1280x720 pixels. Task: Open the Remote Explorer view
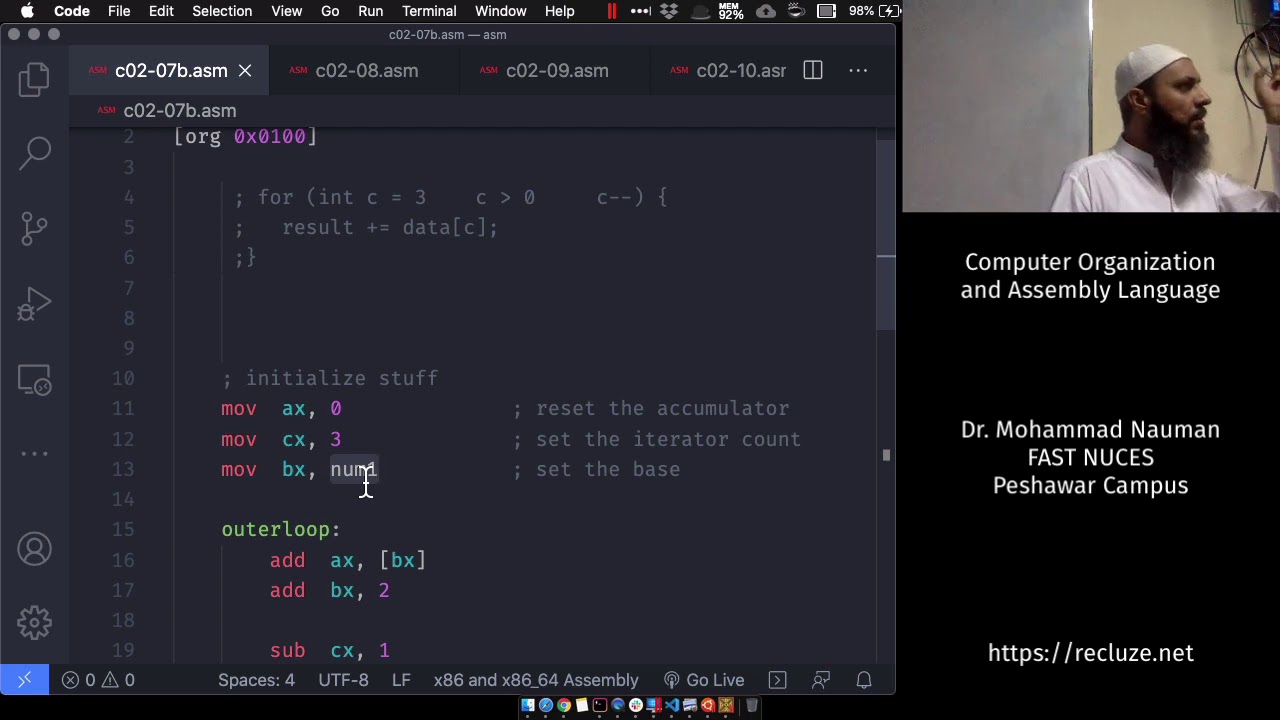[34, 380]
